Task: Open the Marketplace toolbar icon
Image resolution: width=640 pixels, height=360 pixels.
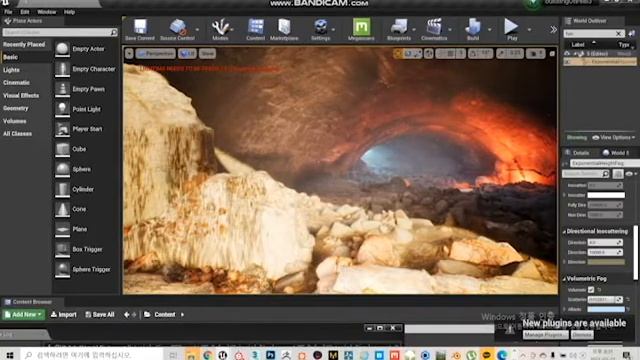Action: tap(284, 29)
